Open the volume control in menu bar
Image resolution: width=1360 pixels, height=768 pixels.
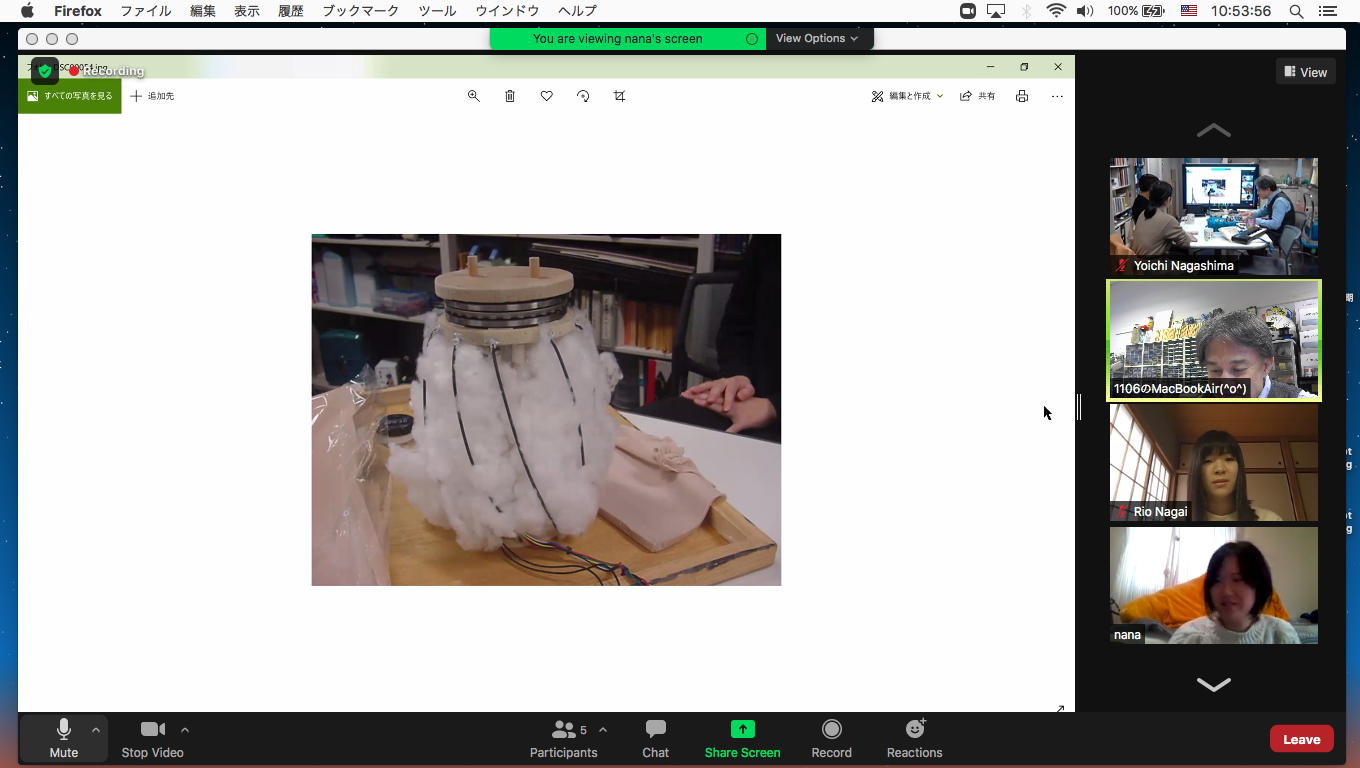click(x=1085, y=11)
